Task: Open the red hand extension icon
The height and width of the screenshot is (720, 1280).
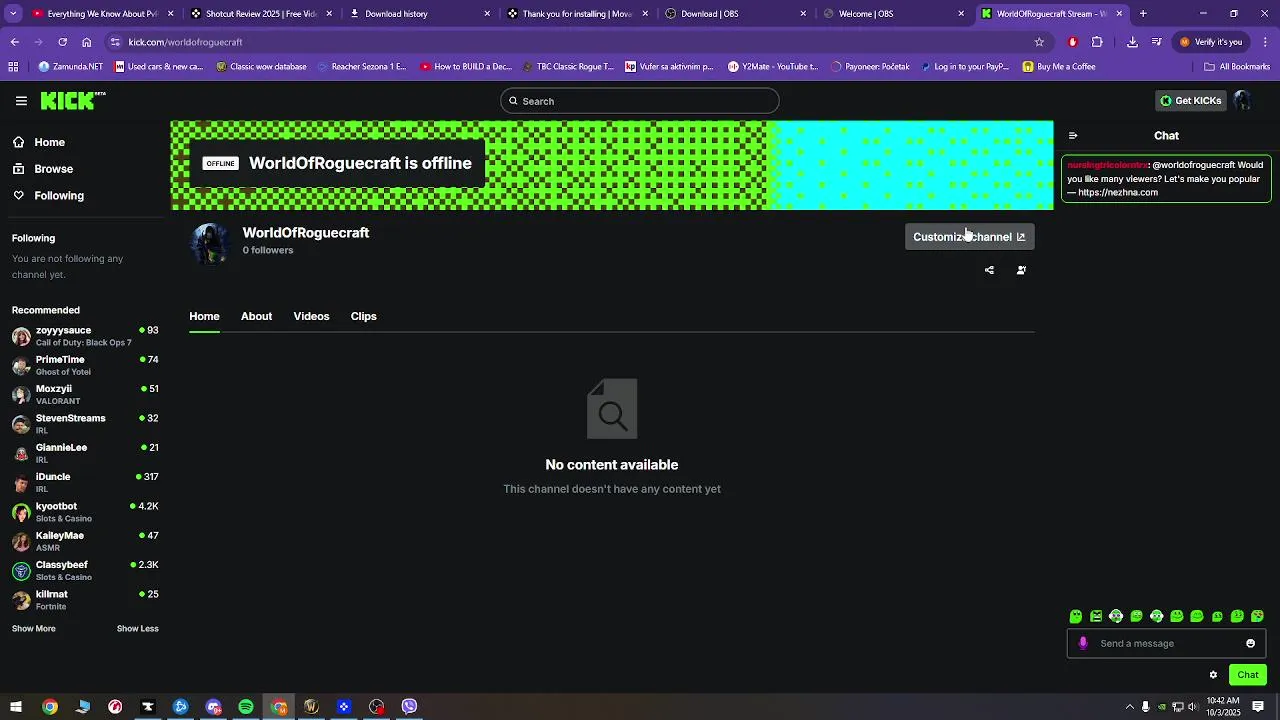Action: coord(1073,42)
